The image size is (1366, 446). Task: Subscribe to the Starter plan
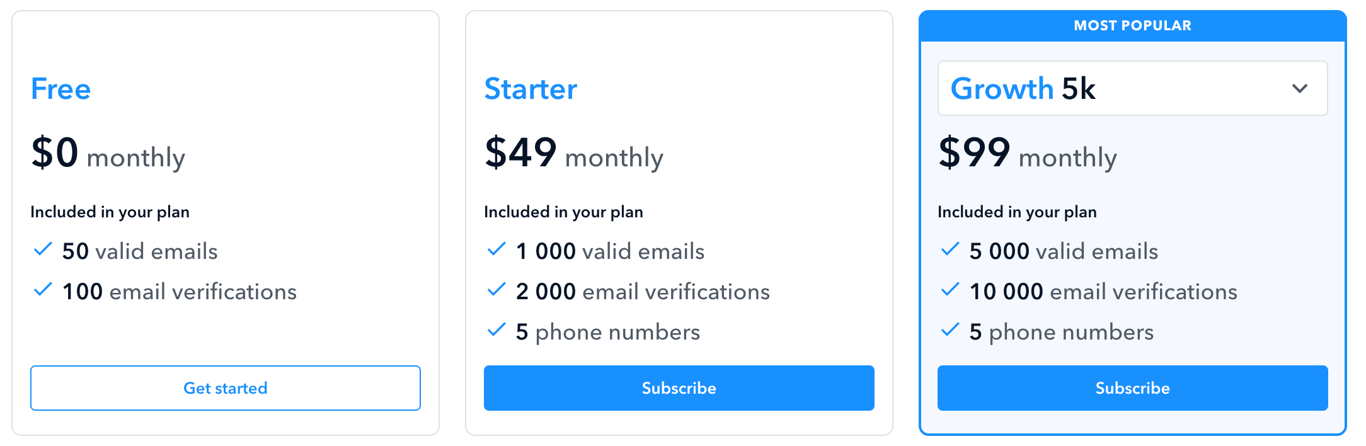click(679, 388)
